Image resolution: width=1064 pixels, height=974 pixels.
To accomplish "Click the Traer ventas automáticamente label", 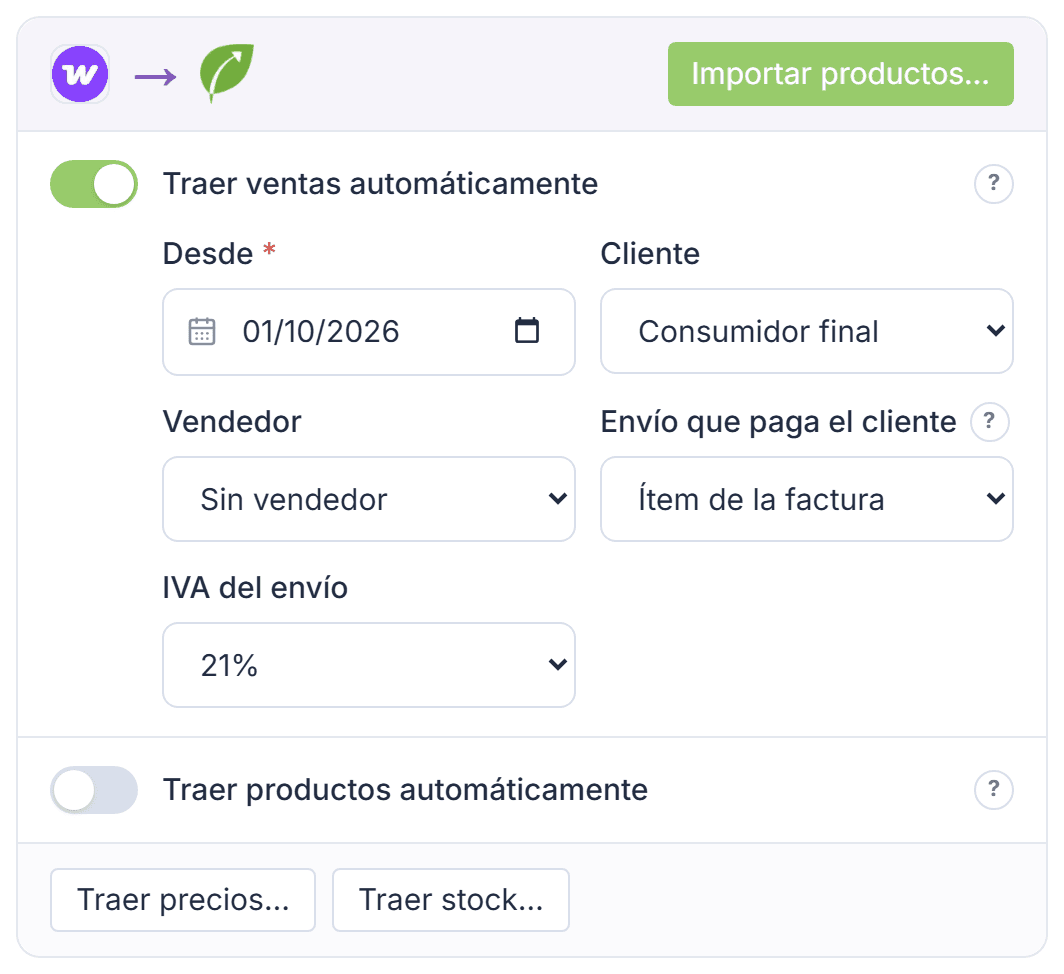I will pos(380,184).
